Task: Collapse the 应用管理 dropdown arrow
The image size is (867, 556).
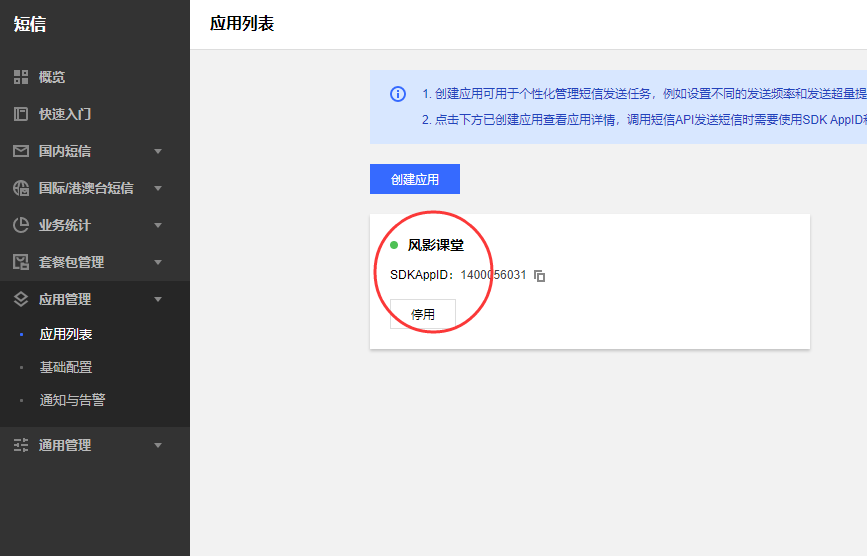Action: 158,299
